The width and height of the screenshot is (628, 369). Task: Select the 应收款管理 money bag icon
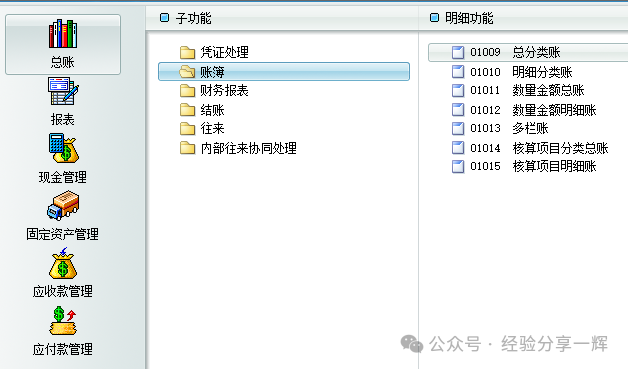click(x=63, y=264)
